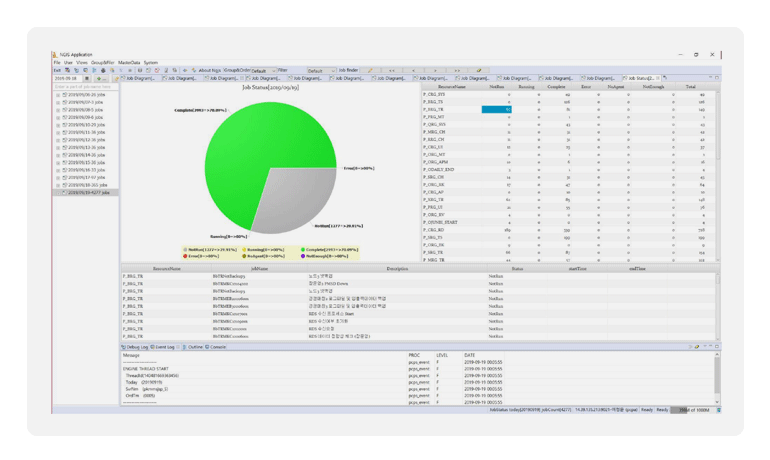Click the green Complete legend swatch
Screen dimensions: 770x460
pyautogui.click(x=302, y=250)
